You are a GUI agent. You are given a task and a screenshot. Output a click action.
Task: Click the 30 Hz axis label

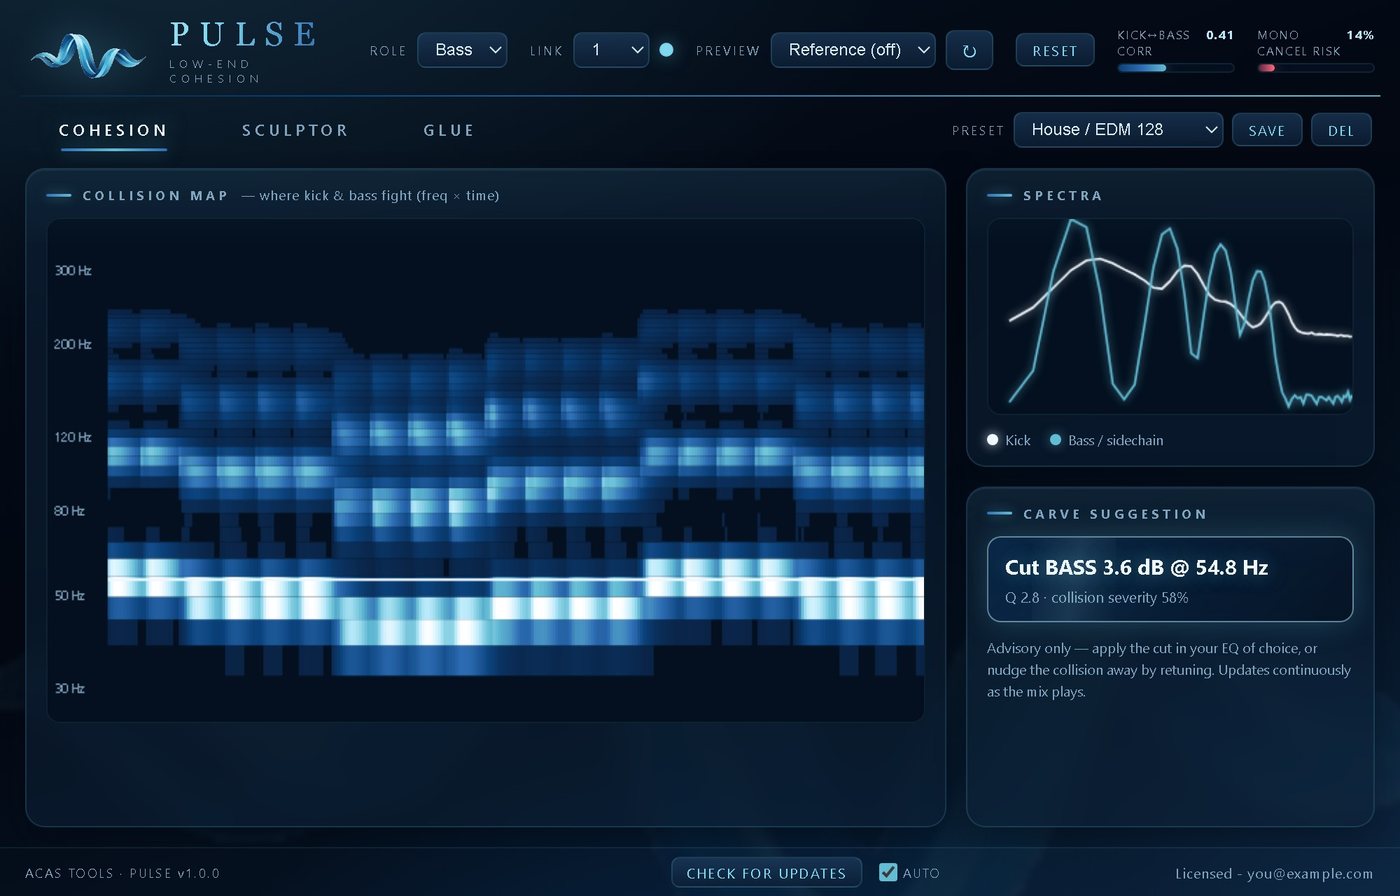pos(70,688)
